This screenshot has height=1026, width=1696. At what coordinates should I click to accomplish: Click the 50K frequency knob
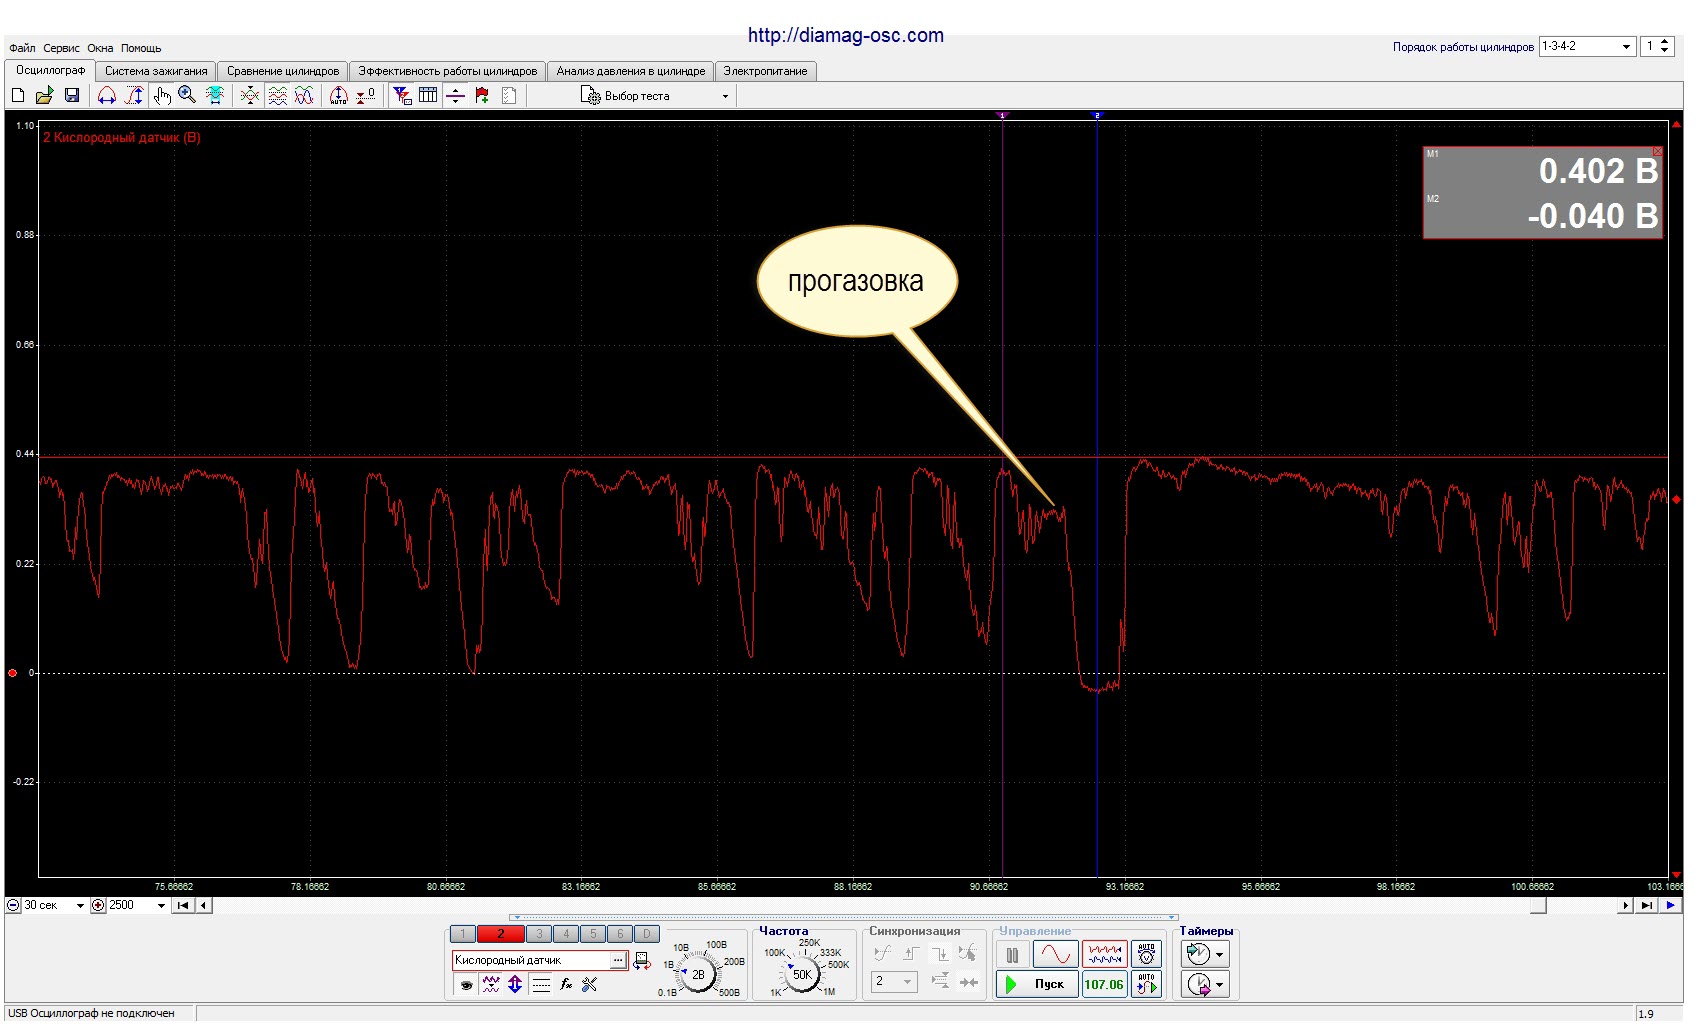[x=802, y=974]
